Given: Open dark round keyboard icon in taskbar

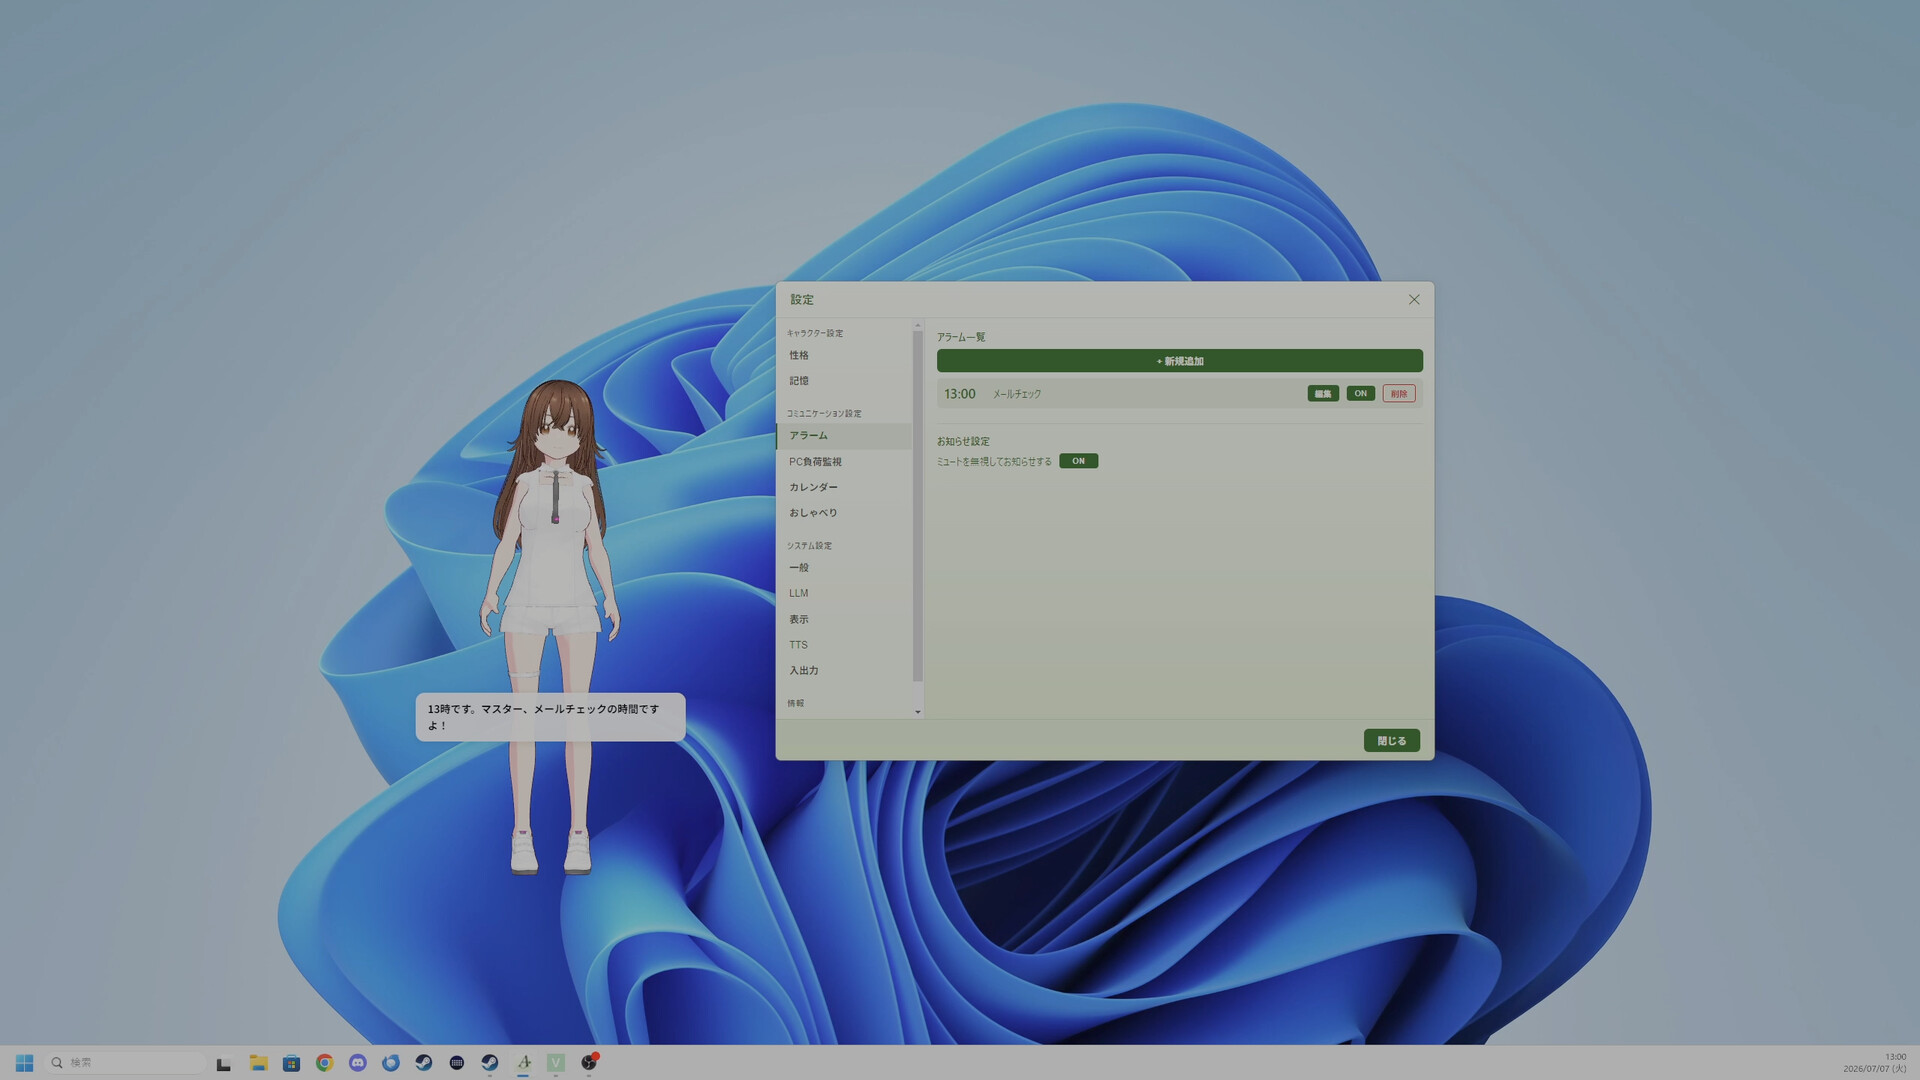Looking at the screenshot, I should 456,1063.
